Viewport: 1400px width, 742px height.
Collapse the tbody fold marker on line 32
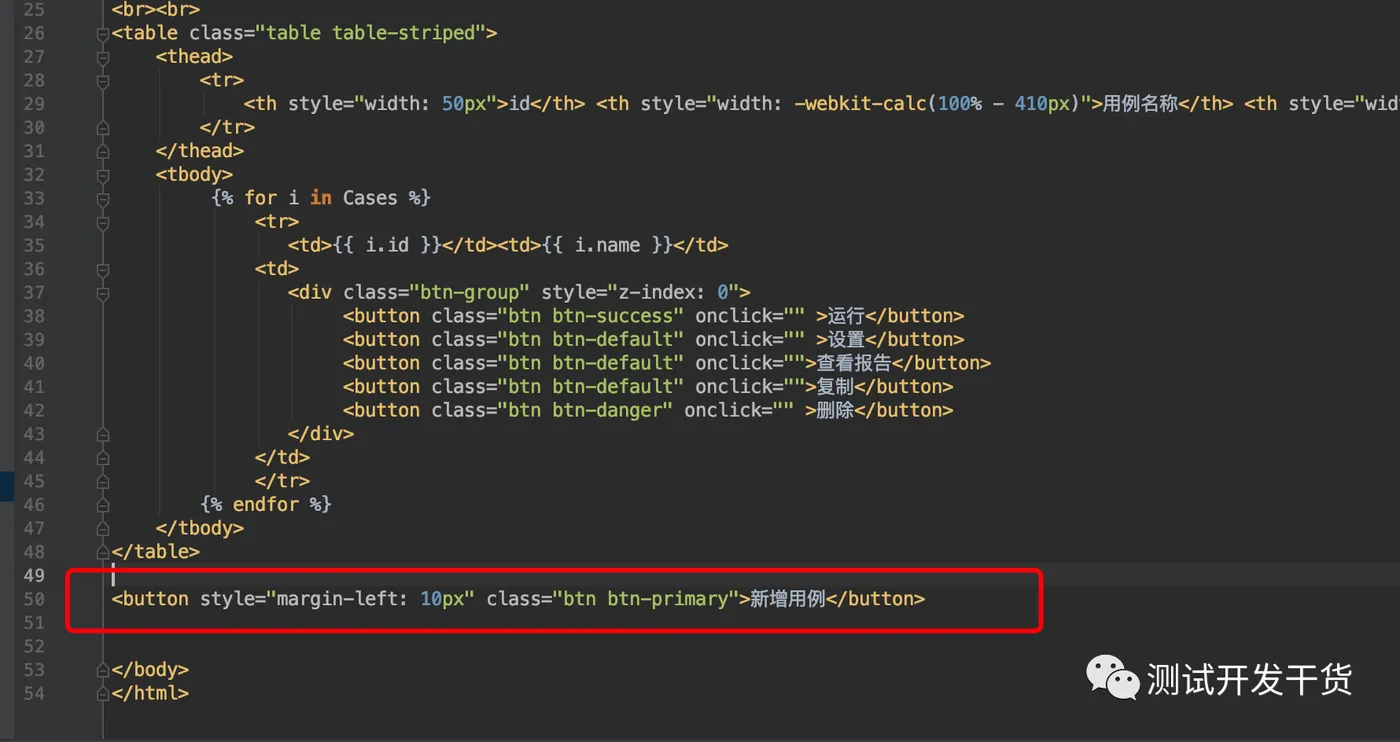tap(102, 176)
